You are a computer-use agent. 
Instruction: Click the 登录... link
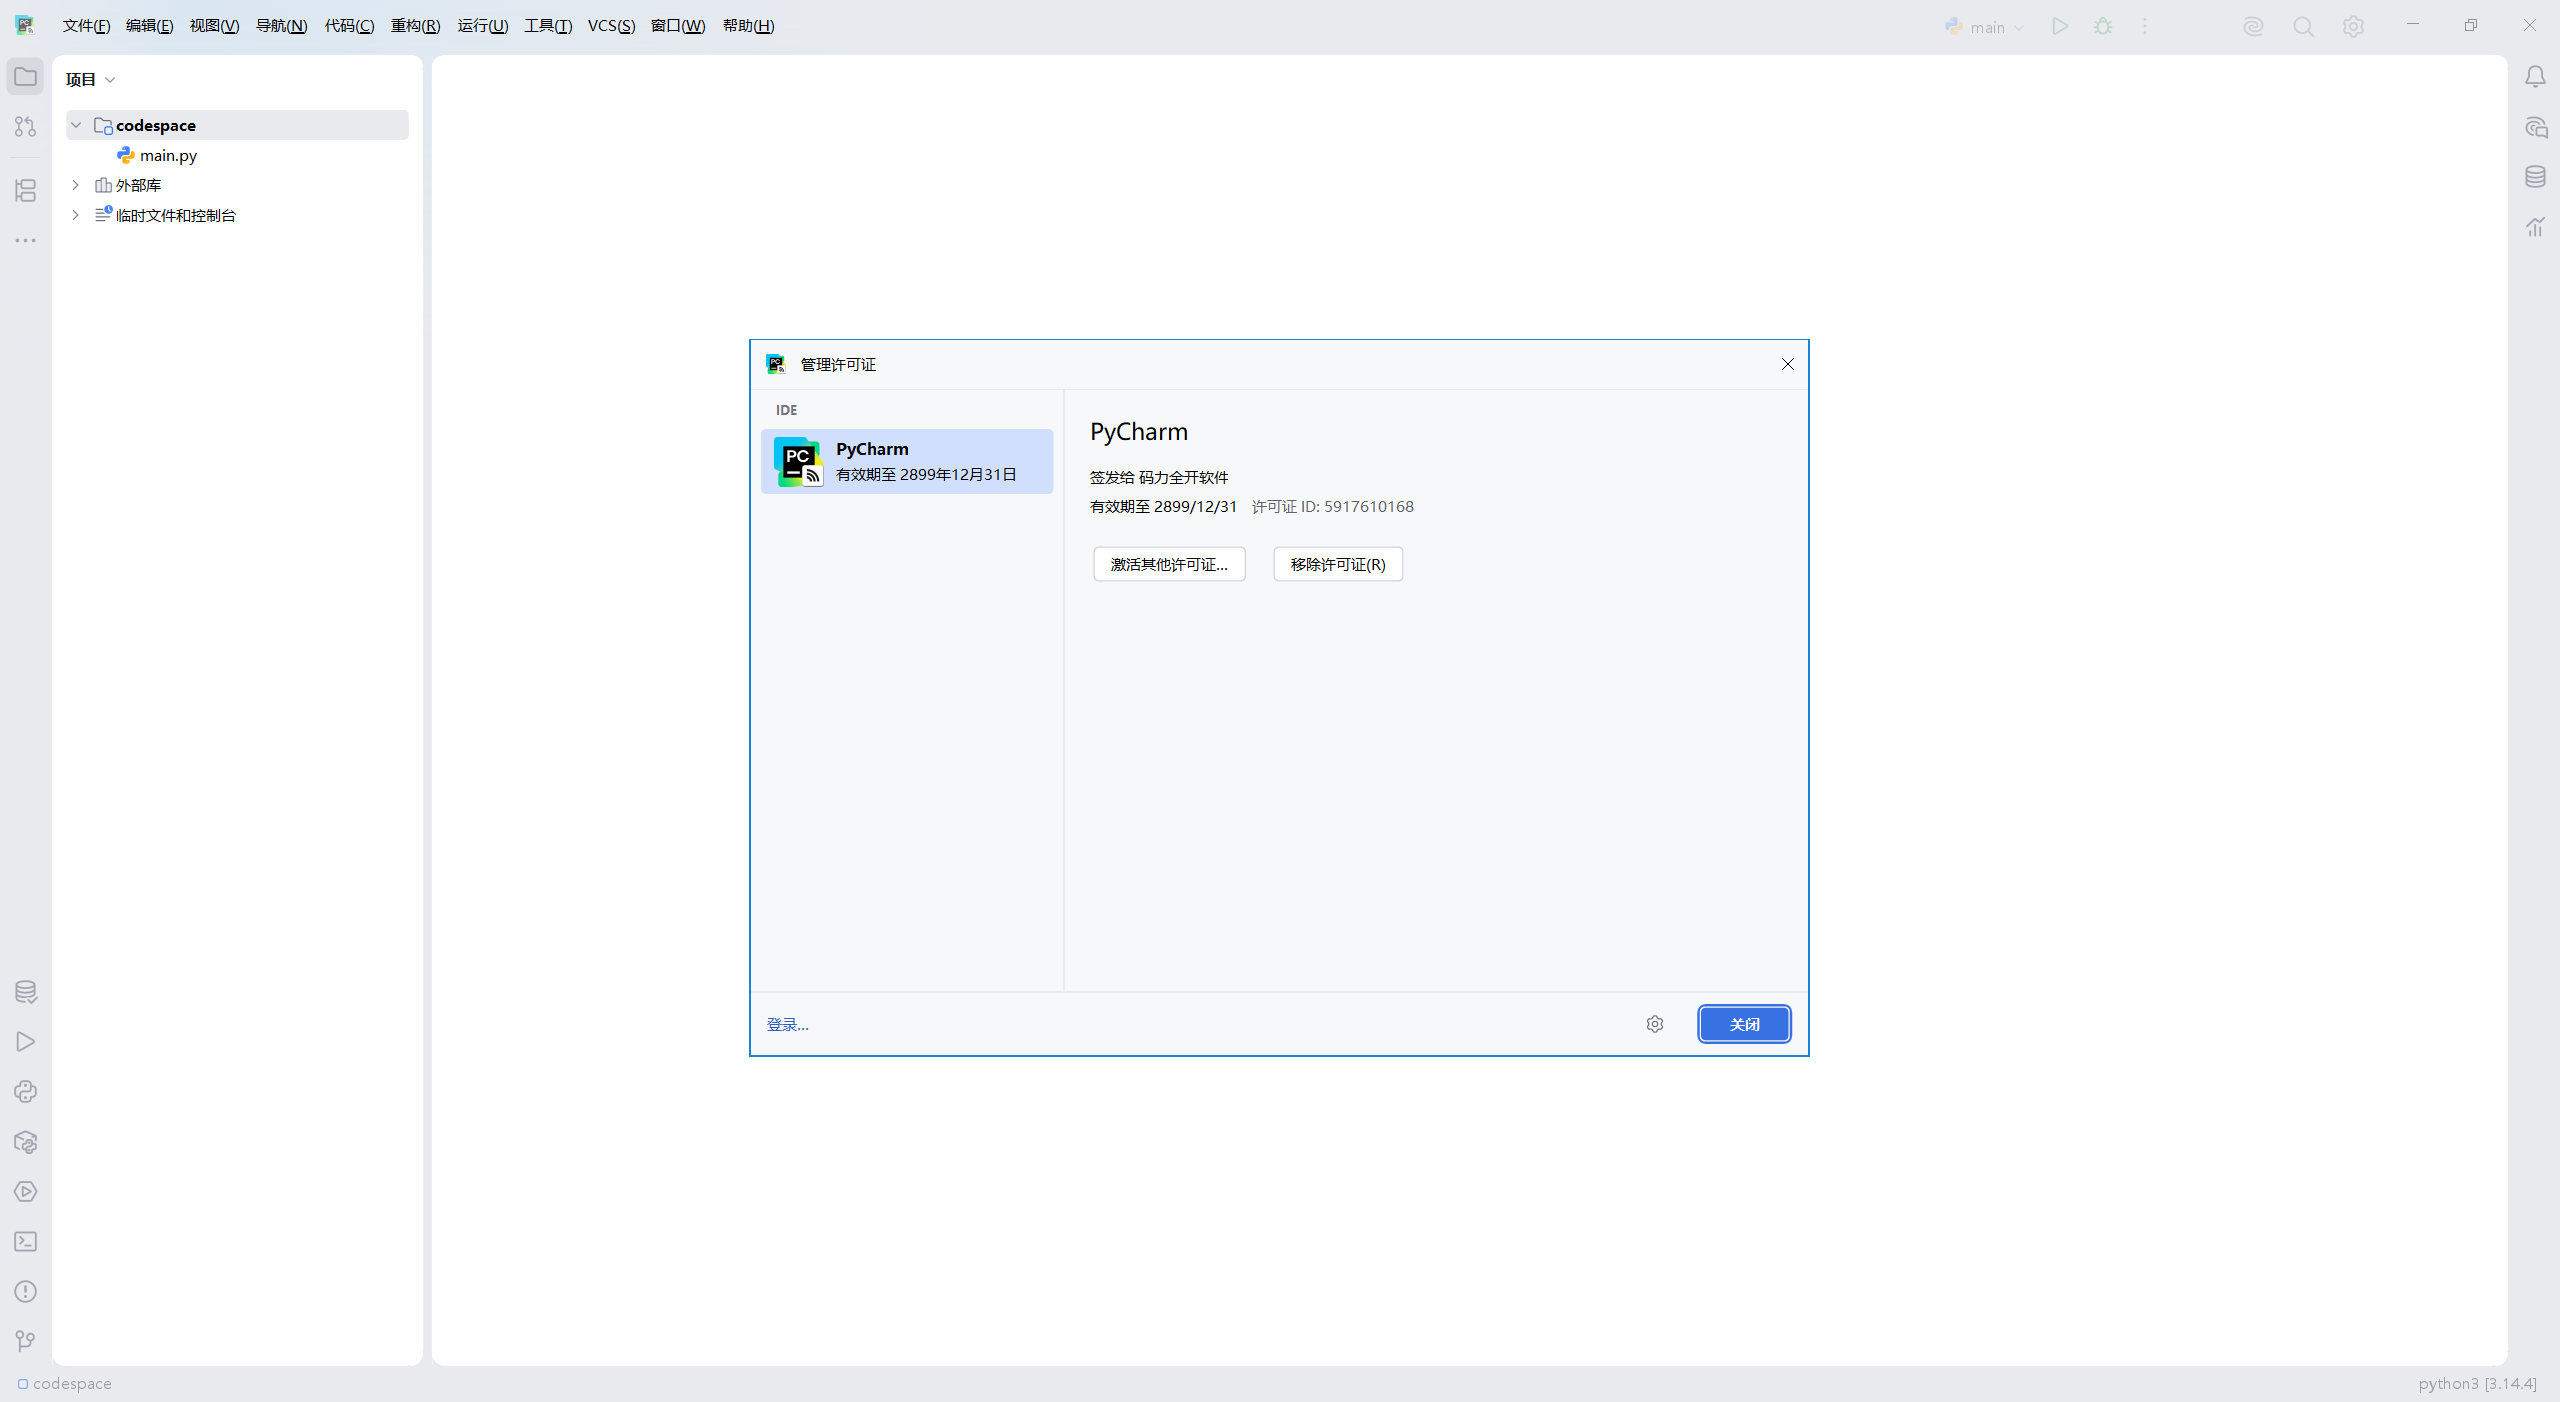click(787, 1025)
